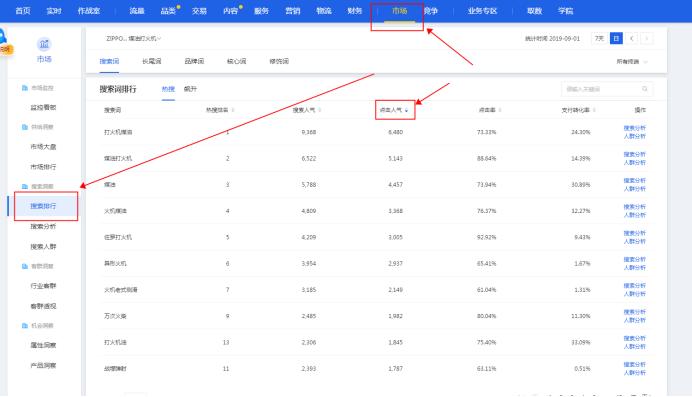
Task: Switch to the 飙升 ranking tab
Action: click(190, 89)
